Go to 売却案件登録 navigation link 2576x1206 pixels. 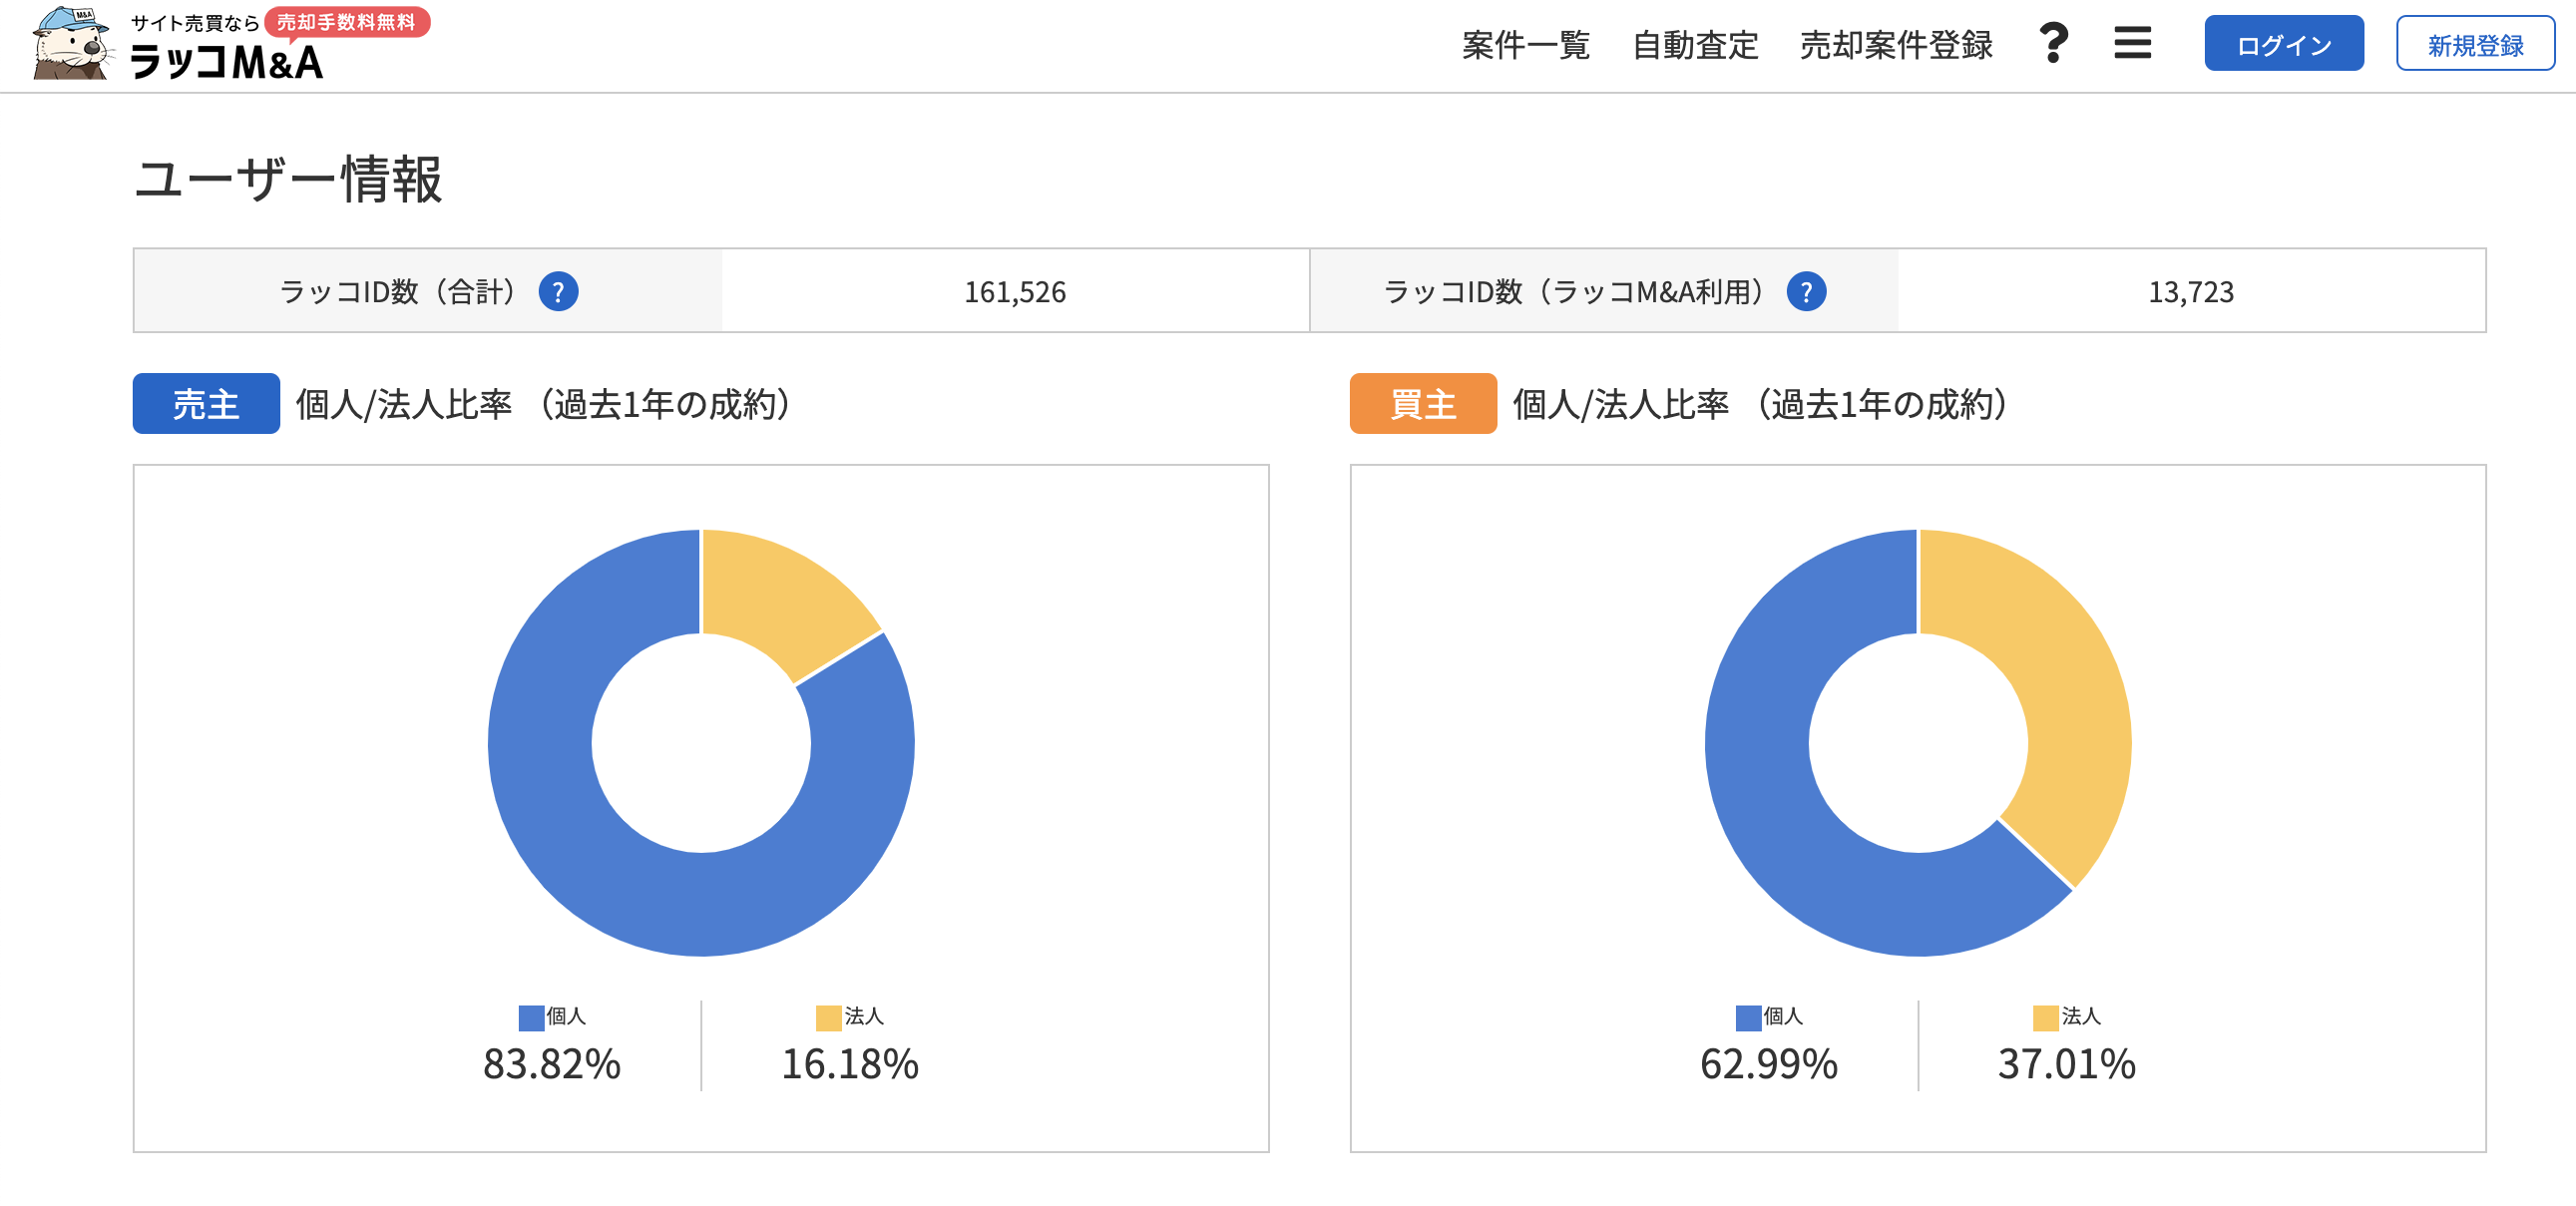pos(1896,45)
